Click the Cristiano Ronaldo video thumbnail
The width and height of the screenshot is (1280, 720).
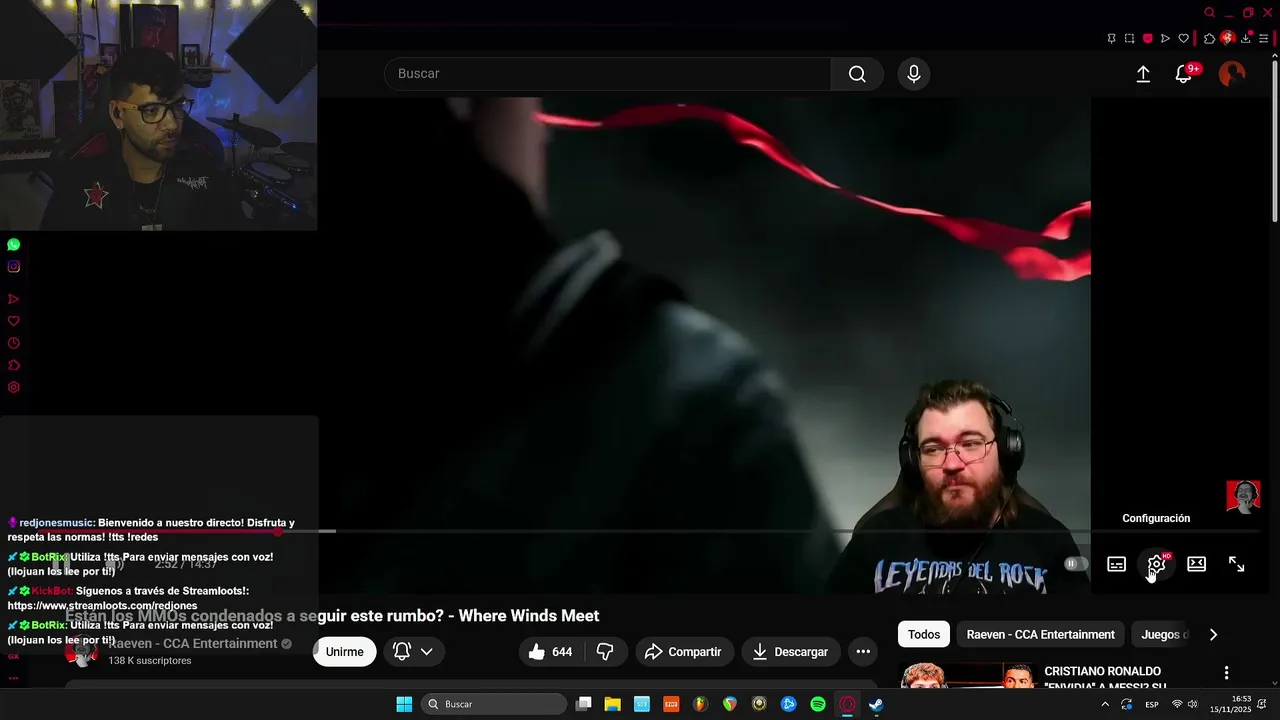coord(968,677)
